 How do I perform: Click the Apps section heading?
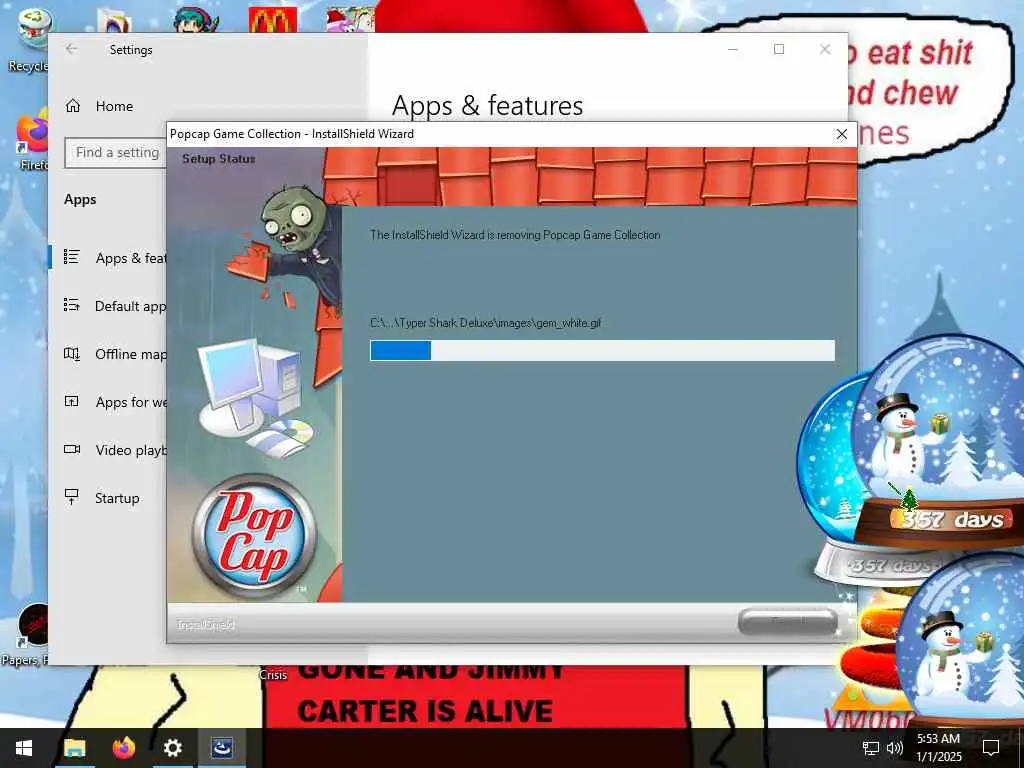80,199
